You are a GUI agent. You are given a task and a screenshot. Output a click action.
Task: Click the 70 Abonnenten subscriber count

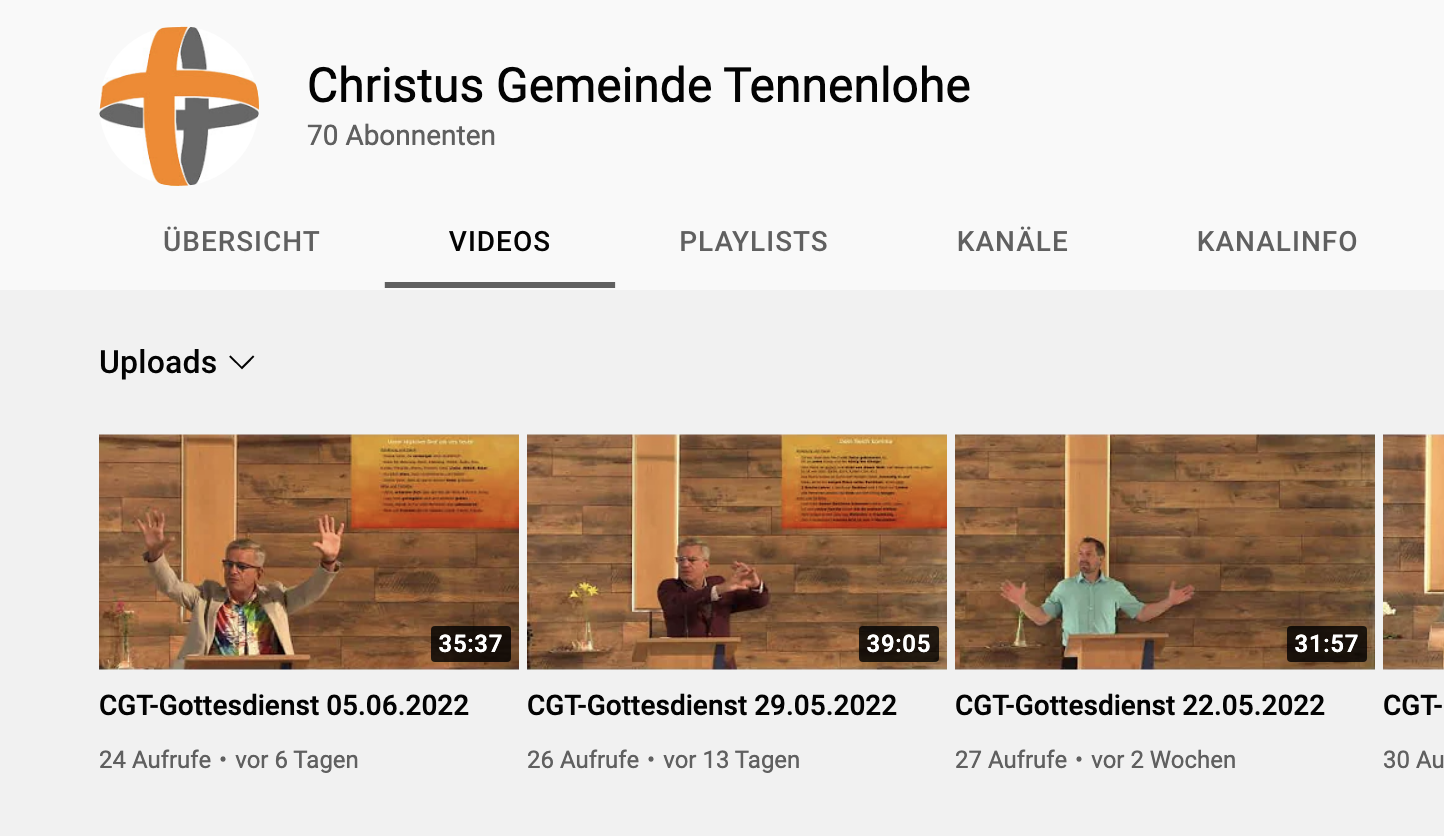[x=401, y=136]
